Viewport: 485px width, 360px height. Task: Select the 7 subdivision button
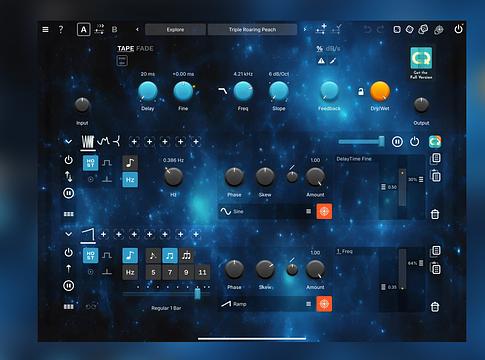[x=170, y=272]
